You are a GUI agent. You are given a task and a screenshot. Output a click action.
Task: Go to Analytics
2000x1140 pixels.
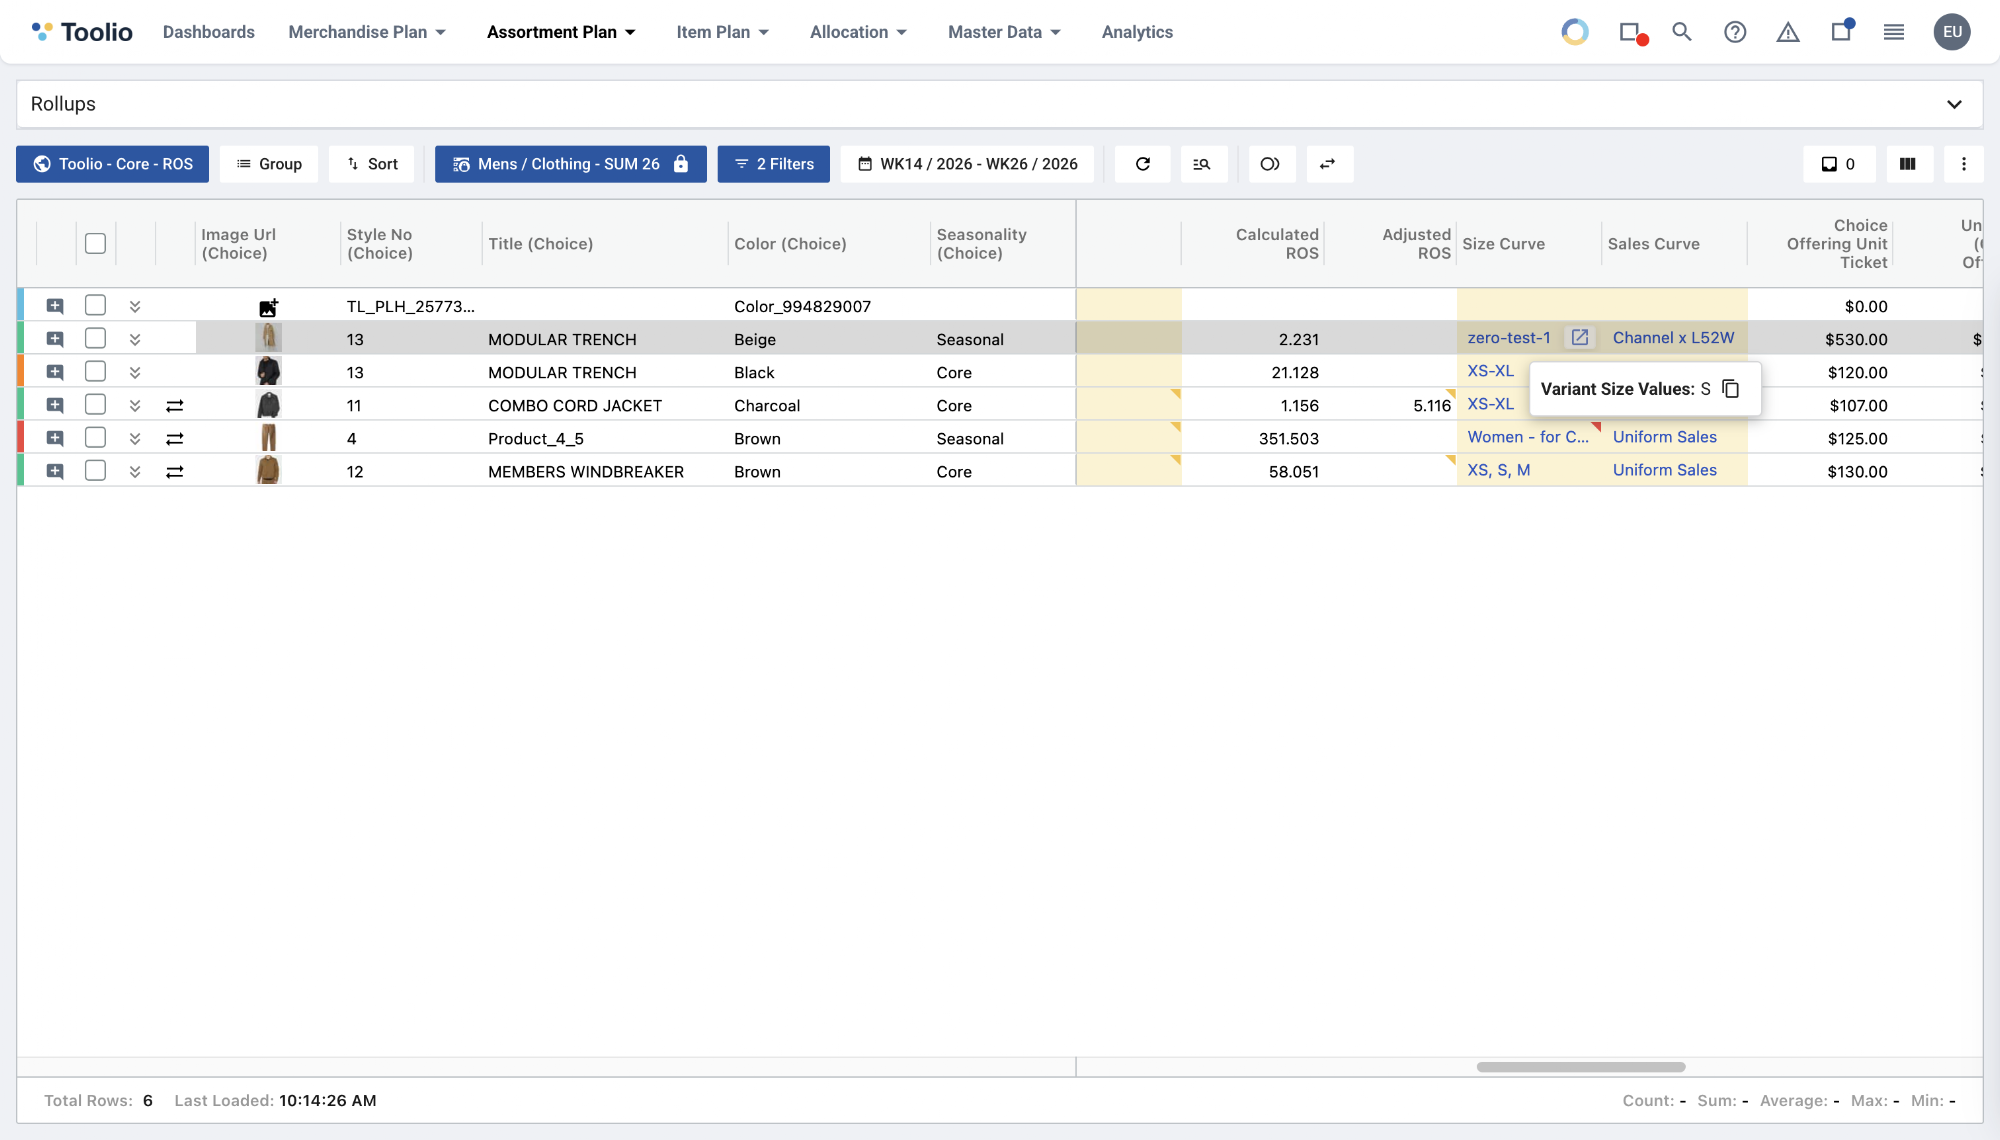pos(1137,32)
